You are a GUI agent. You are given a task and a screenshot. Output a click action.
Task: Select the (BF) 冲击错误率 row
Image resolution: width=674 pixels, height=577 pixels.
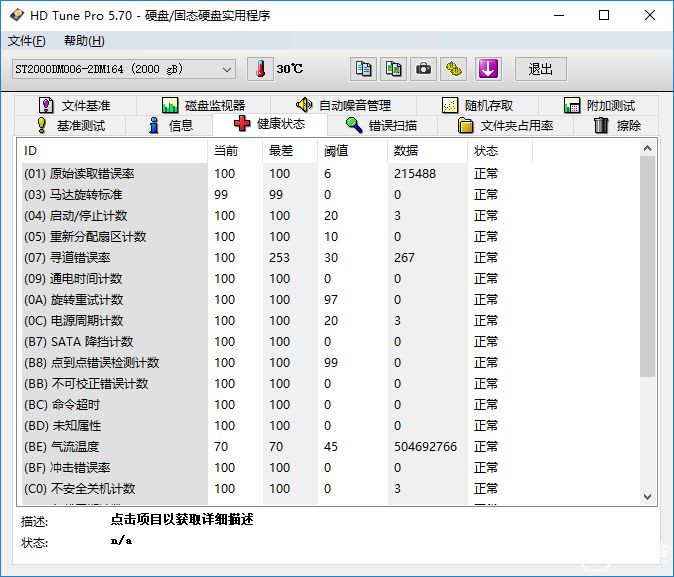click(277, 467)
